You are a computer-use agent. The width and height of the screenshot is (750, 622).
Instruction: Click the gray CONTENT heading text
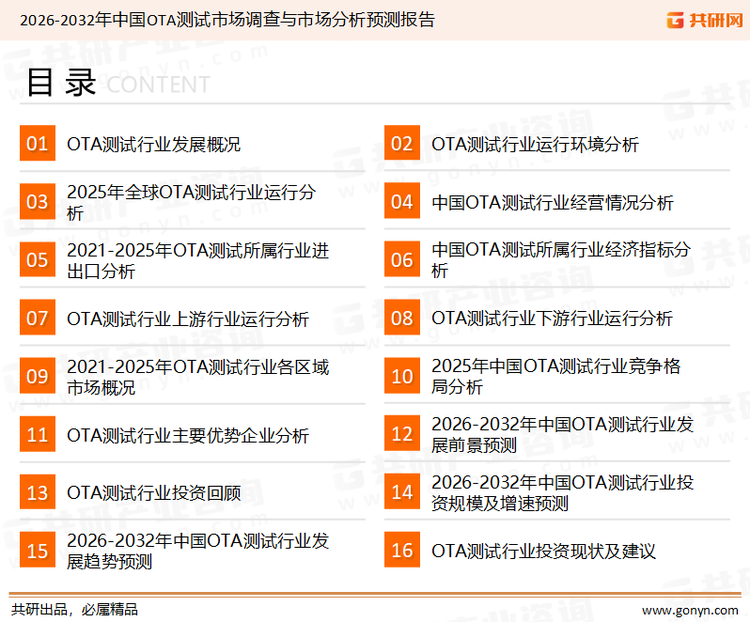coord(158,85)
